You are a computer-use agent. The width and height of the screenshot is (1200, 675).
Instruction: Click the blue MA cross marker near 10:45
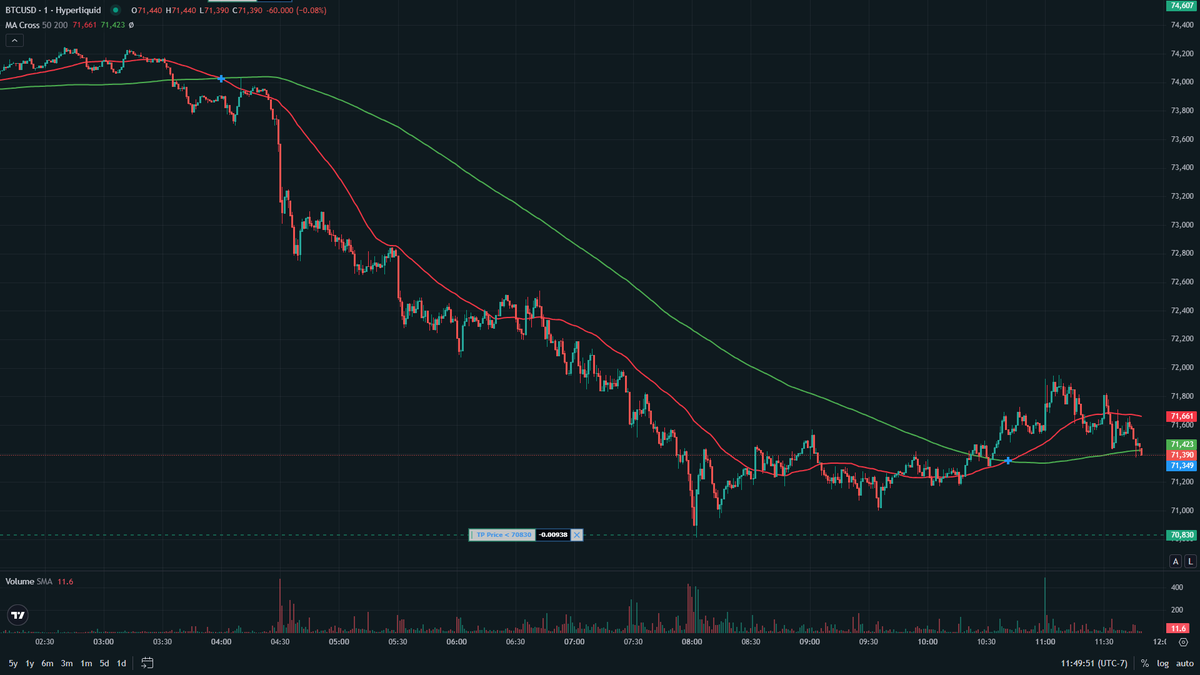1009,460
